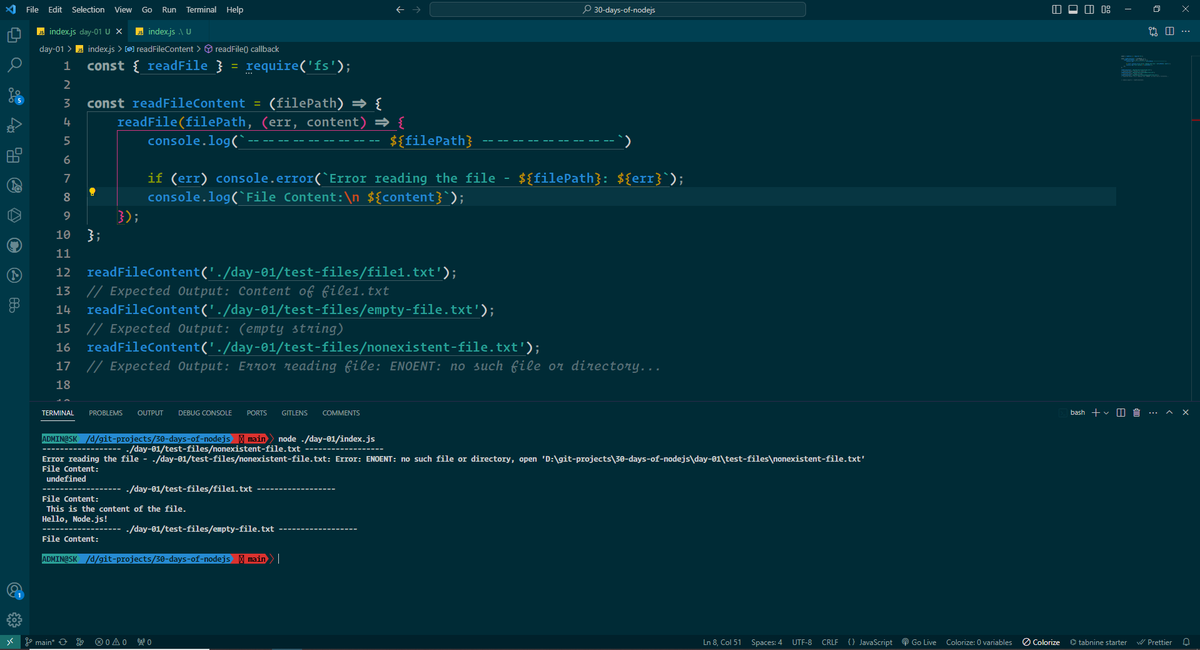Kill terminal with the trash icon
Screen dimensions: 1200x650
tap(1137, 412)
